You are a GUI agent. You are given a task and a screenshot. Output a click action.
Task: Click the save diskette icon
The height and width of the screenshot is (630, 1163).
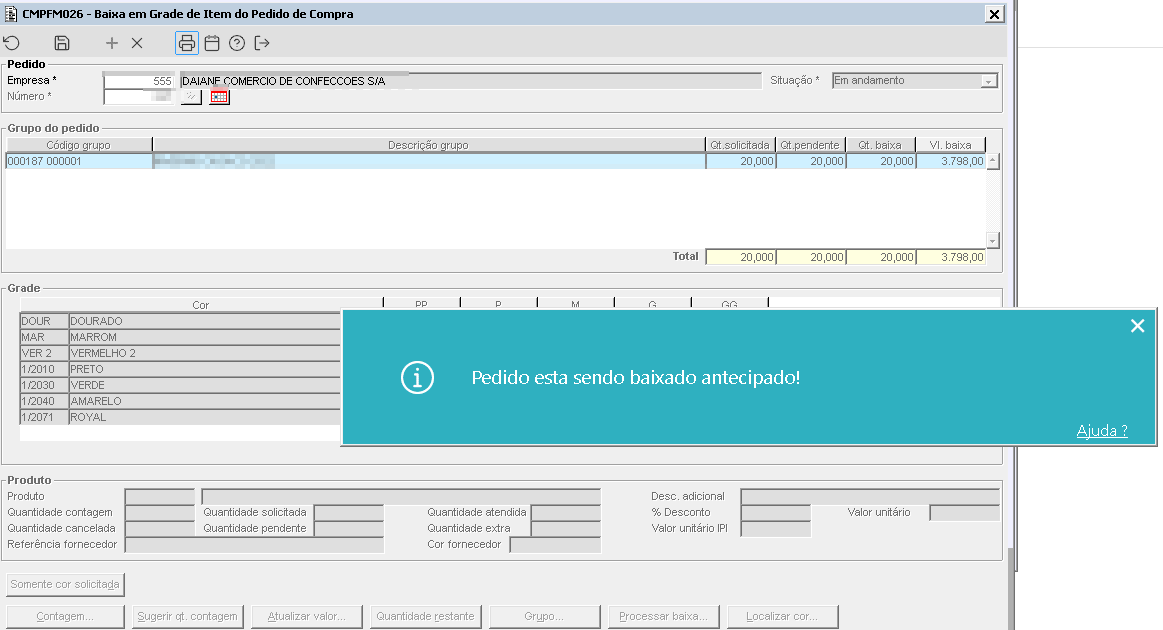pyautogui.click(x=62, y=43)
